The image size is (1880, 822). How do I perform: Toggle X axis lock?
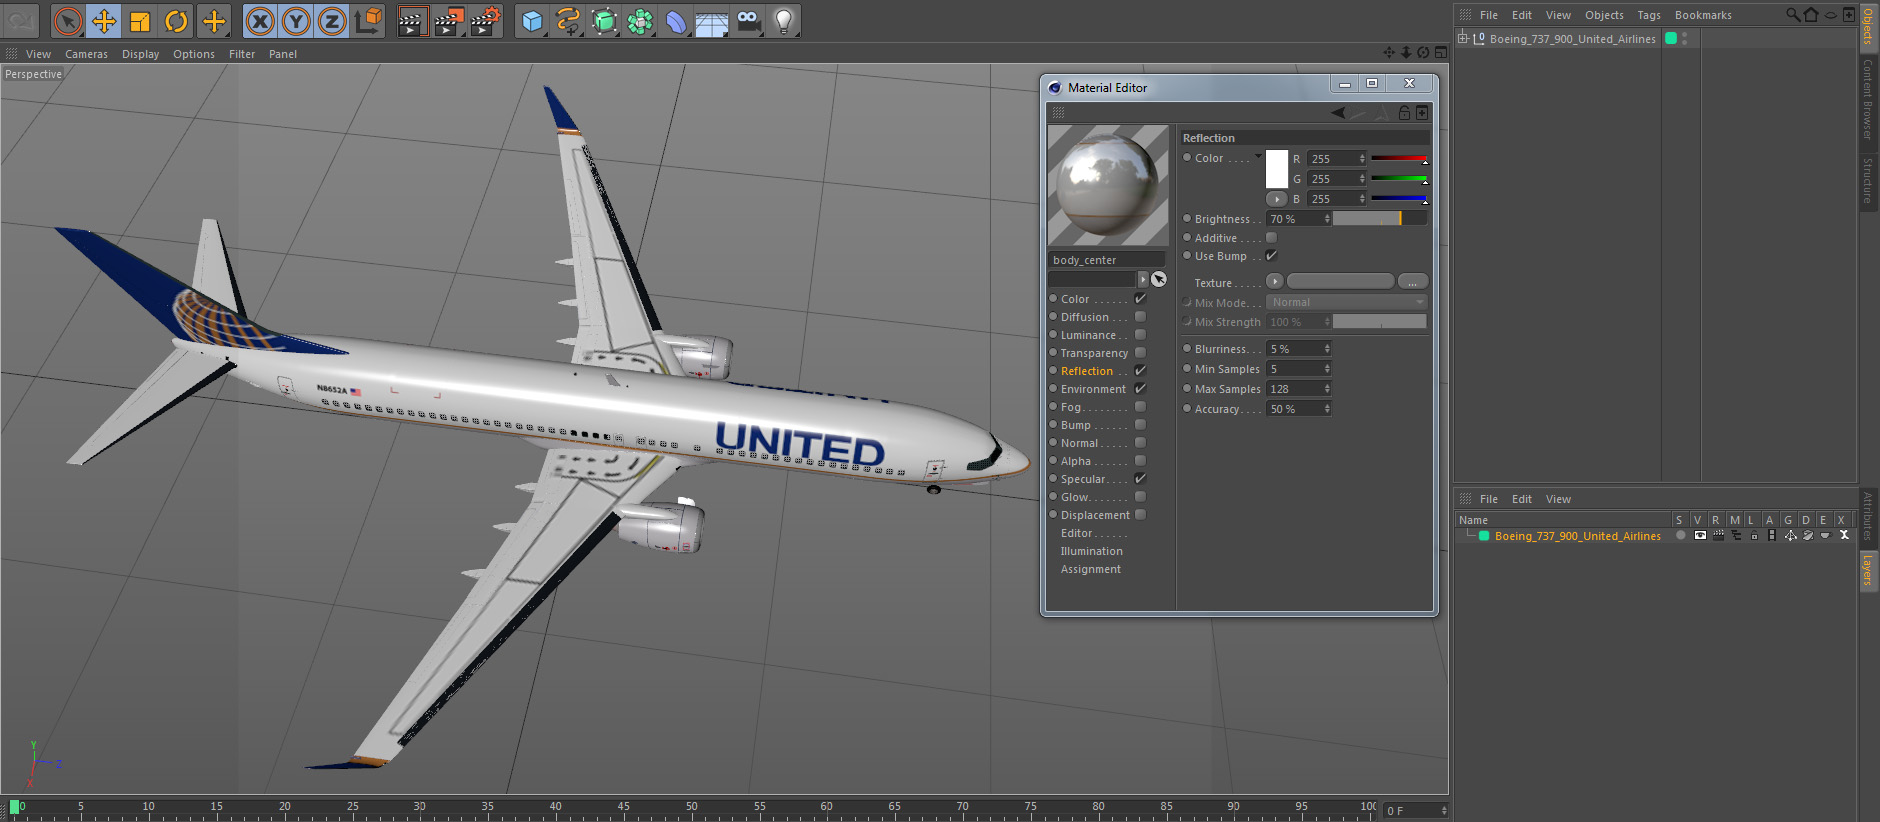260,21
